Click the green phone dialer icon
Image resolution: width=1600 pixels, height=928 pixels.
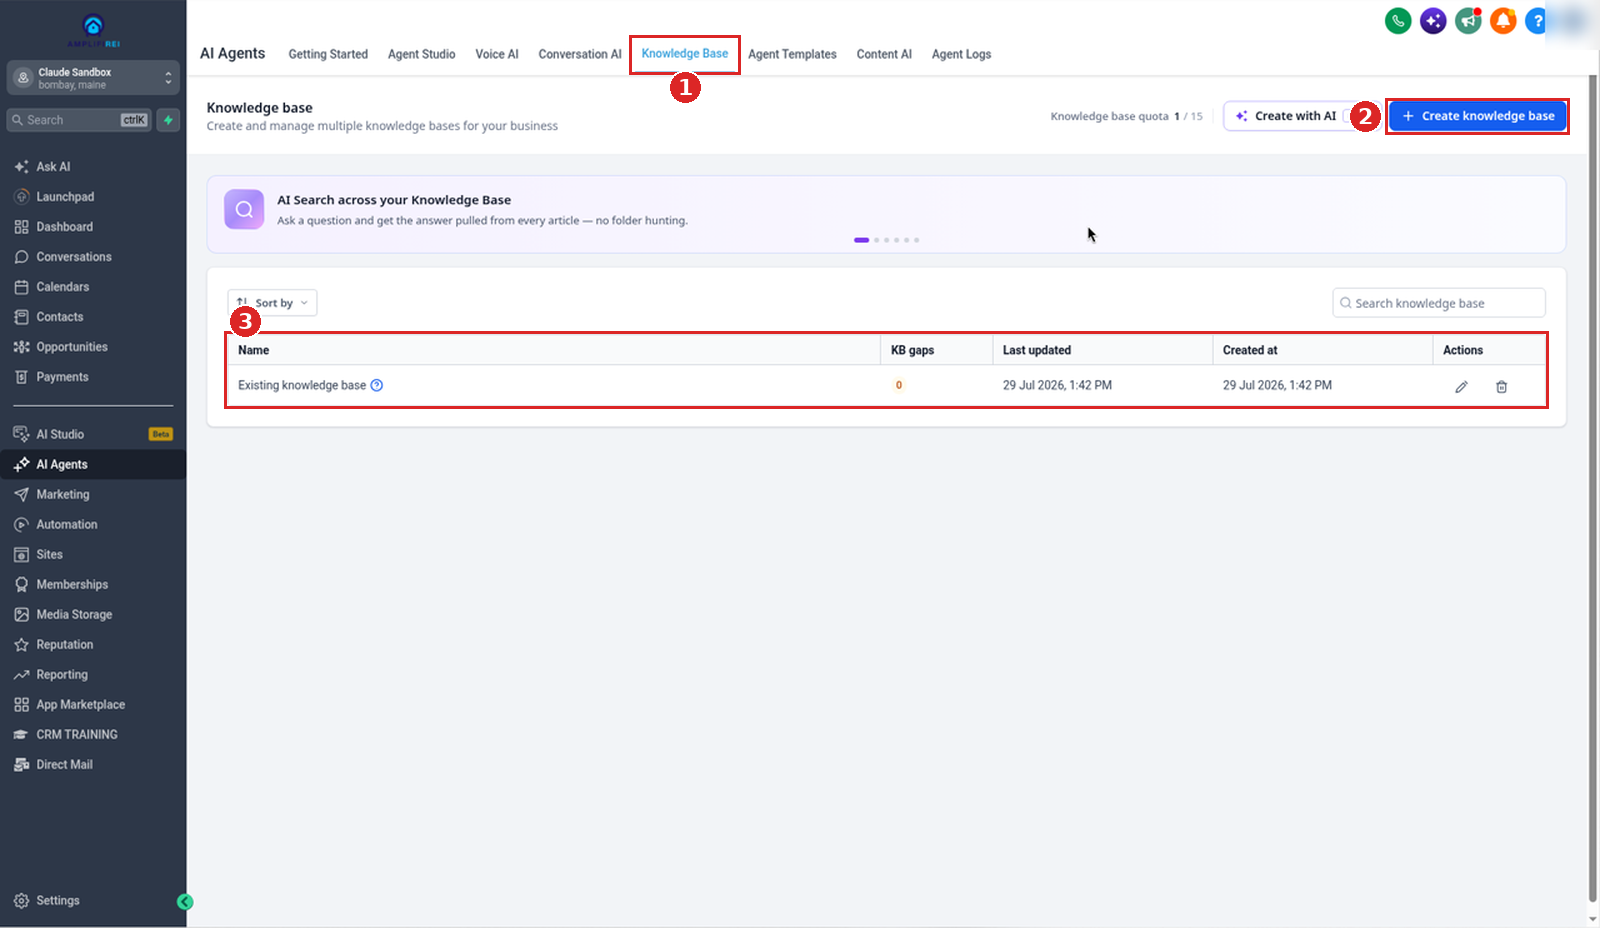(1398, 21)
